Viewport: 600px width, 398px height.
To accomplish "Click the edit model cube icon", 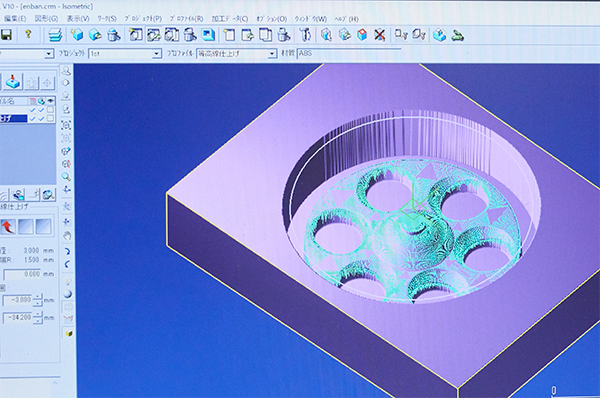I will click(x=95, y=35).
